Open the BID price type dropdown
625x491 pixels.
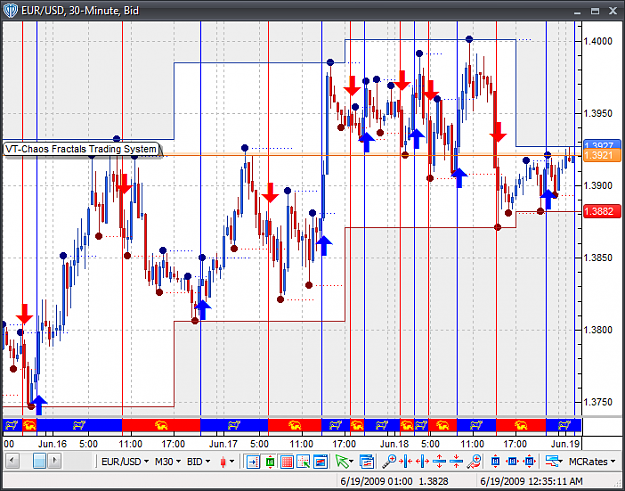click(199, 462)
